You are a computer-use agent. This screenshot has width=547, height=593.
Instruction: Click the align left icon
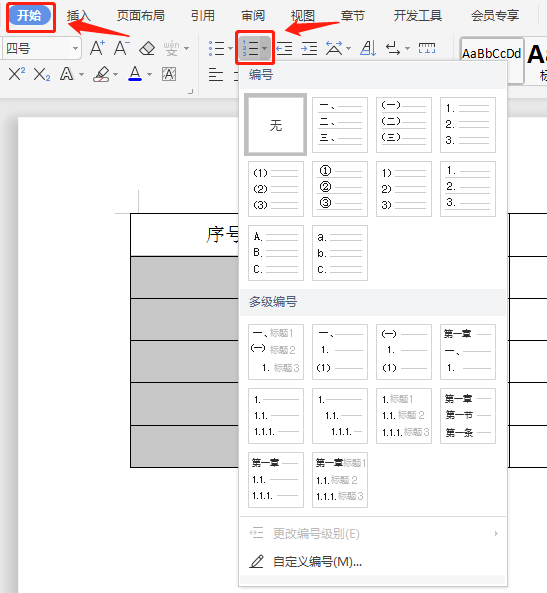[216, 74]
